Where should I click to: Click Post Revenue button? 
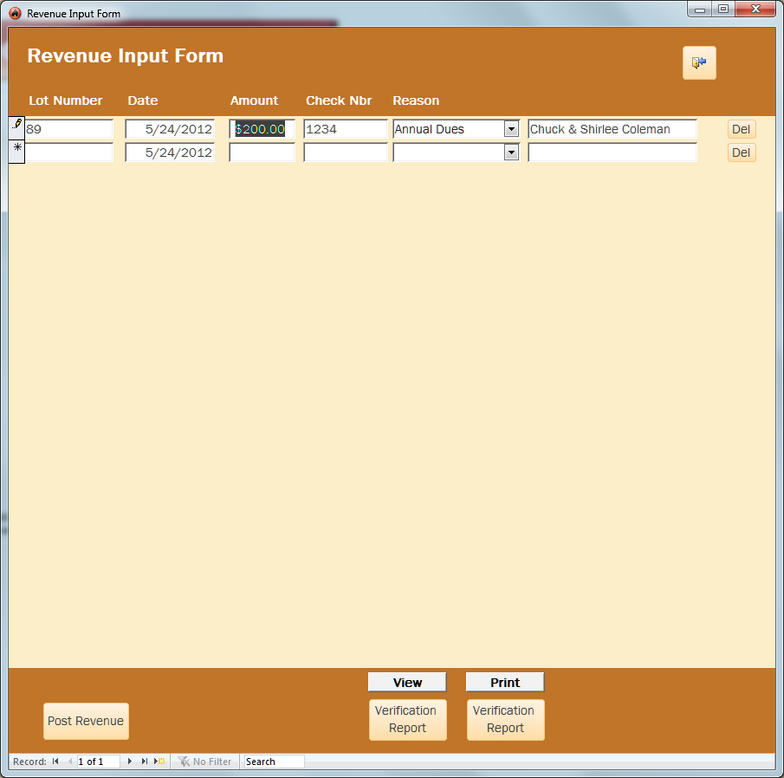coord(86,721)
